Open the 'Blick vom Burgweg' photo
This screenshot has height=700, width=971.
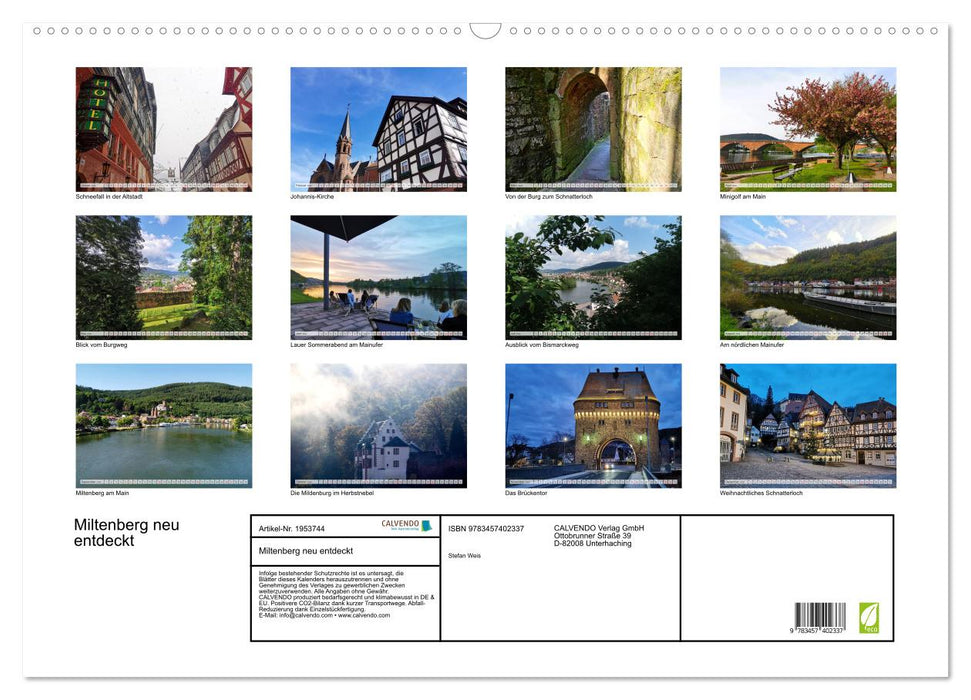pos(164,277)
